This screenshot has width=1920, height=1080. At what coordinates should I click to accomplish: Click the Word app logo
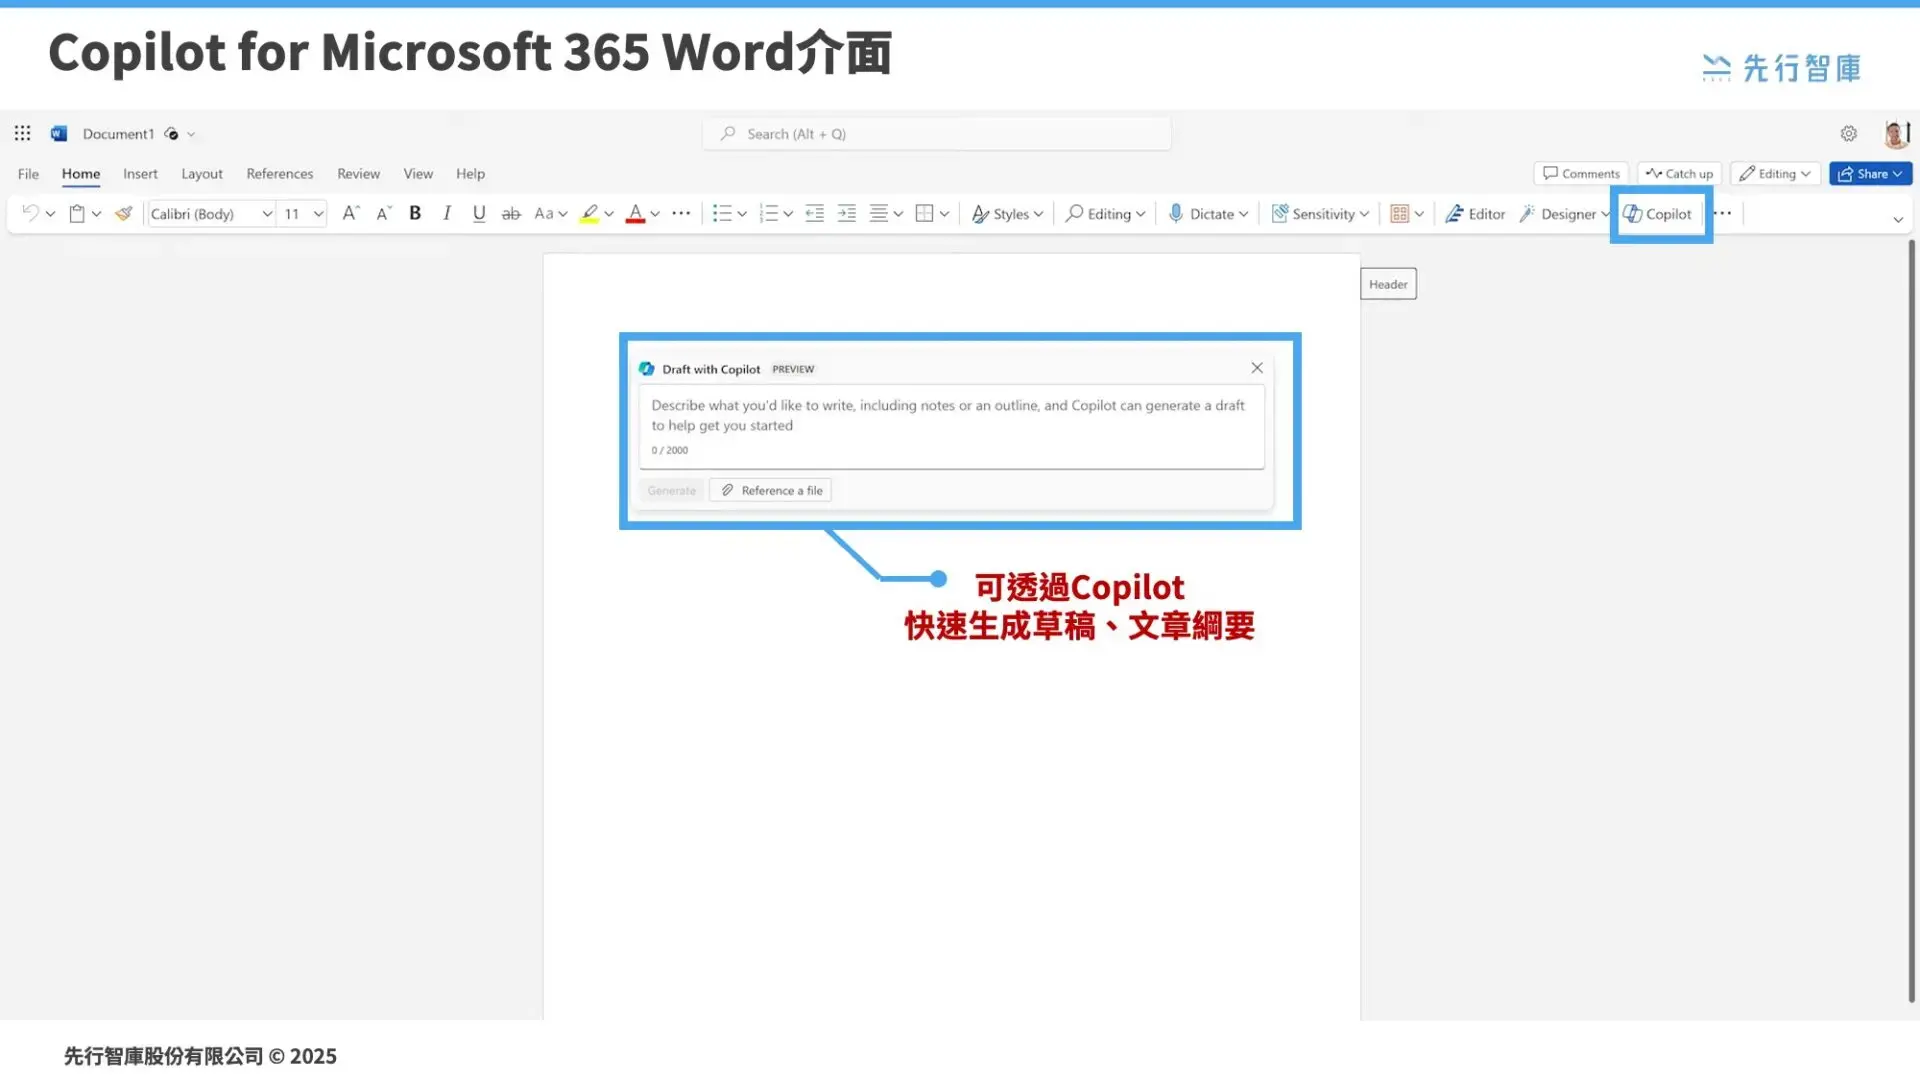pyautogui.click(x=59, y=133)
